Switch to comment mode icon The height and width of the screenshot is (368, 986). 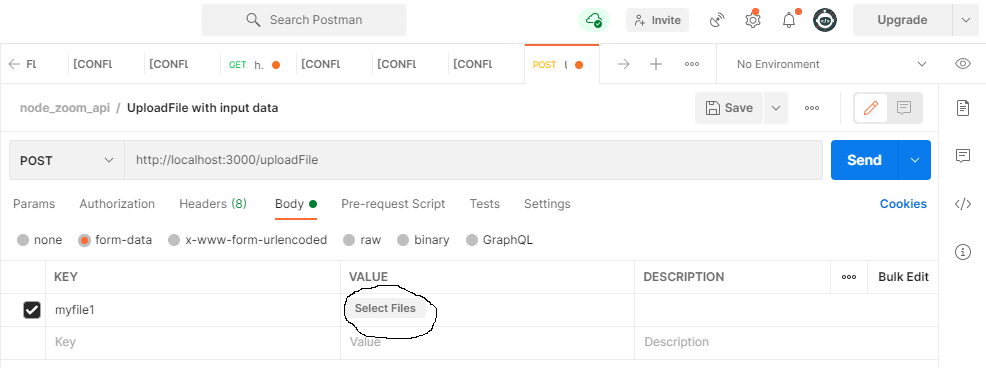(904, 108)
